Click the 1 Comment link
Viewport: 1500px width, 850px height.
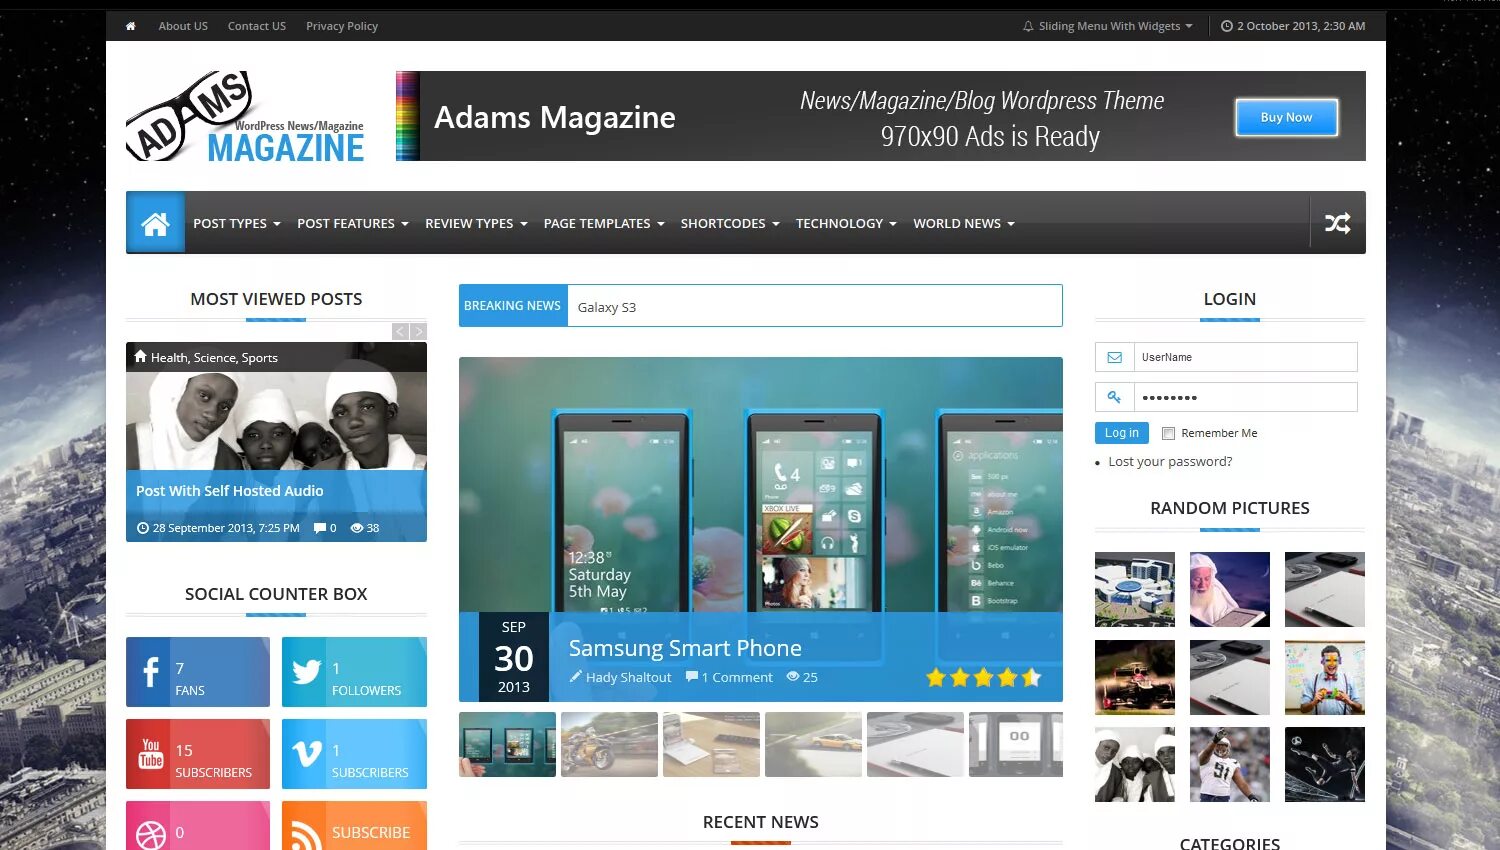(x=737, y=677)
